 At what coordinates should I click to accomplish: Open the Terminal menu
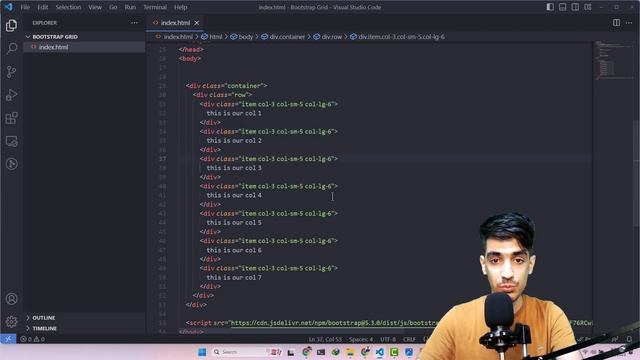coord(155,7)
